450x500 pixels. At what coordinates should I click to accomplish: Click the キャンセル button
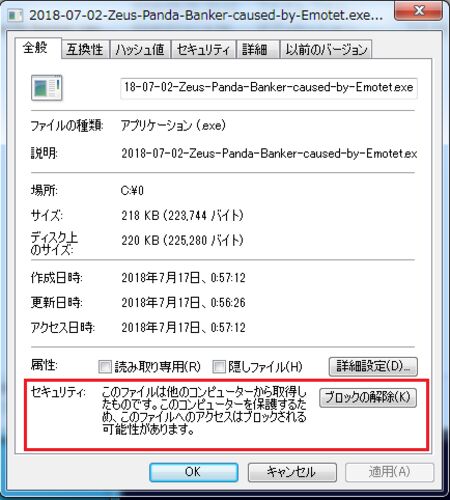292,472
